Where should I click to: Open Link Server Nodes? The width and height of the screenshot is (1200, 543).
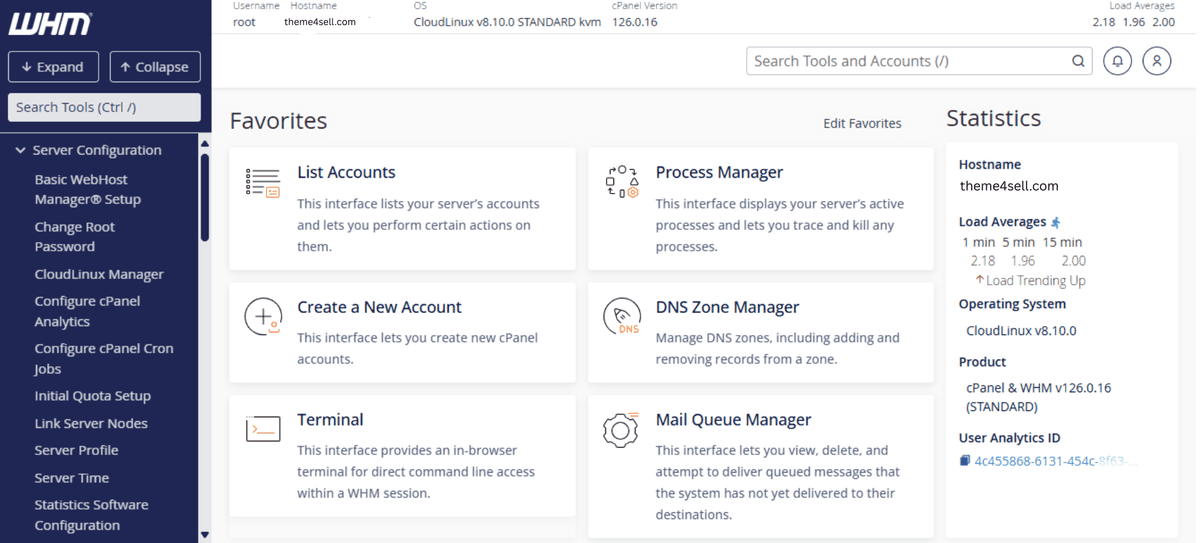click(x=91, y=423)
